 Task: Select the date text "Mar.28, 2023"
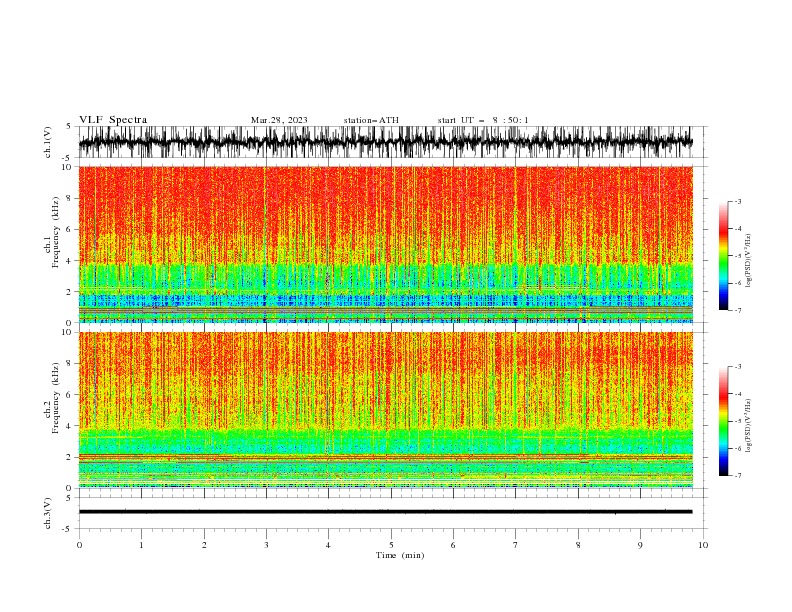point(279,120)
